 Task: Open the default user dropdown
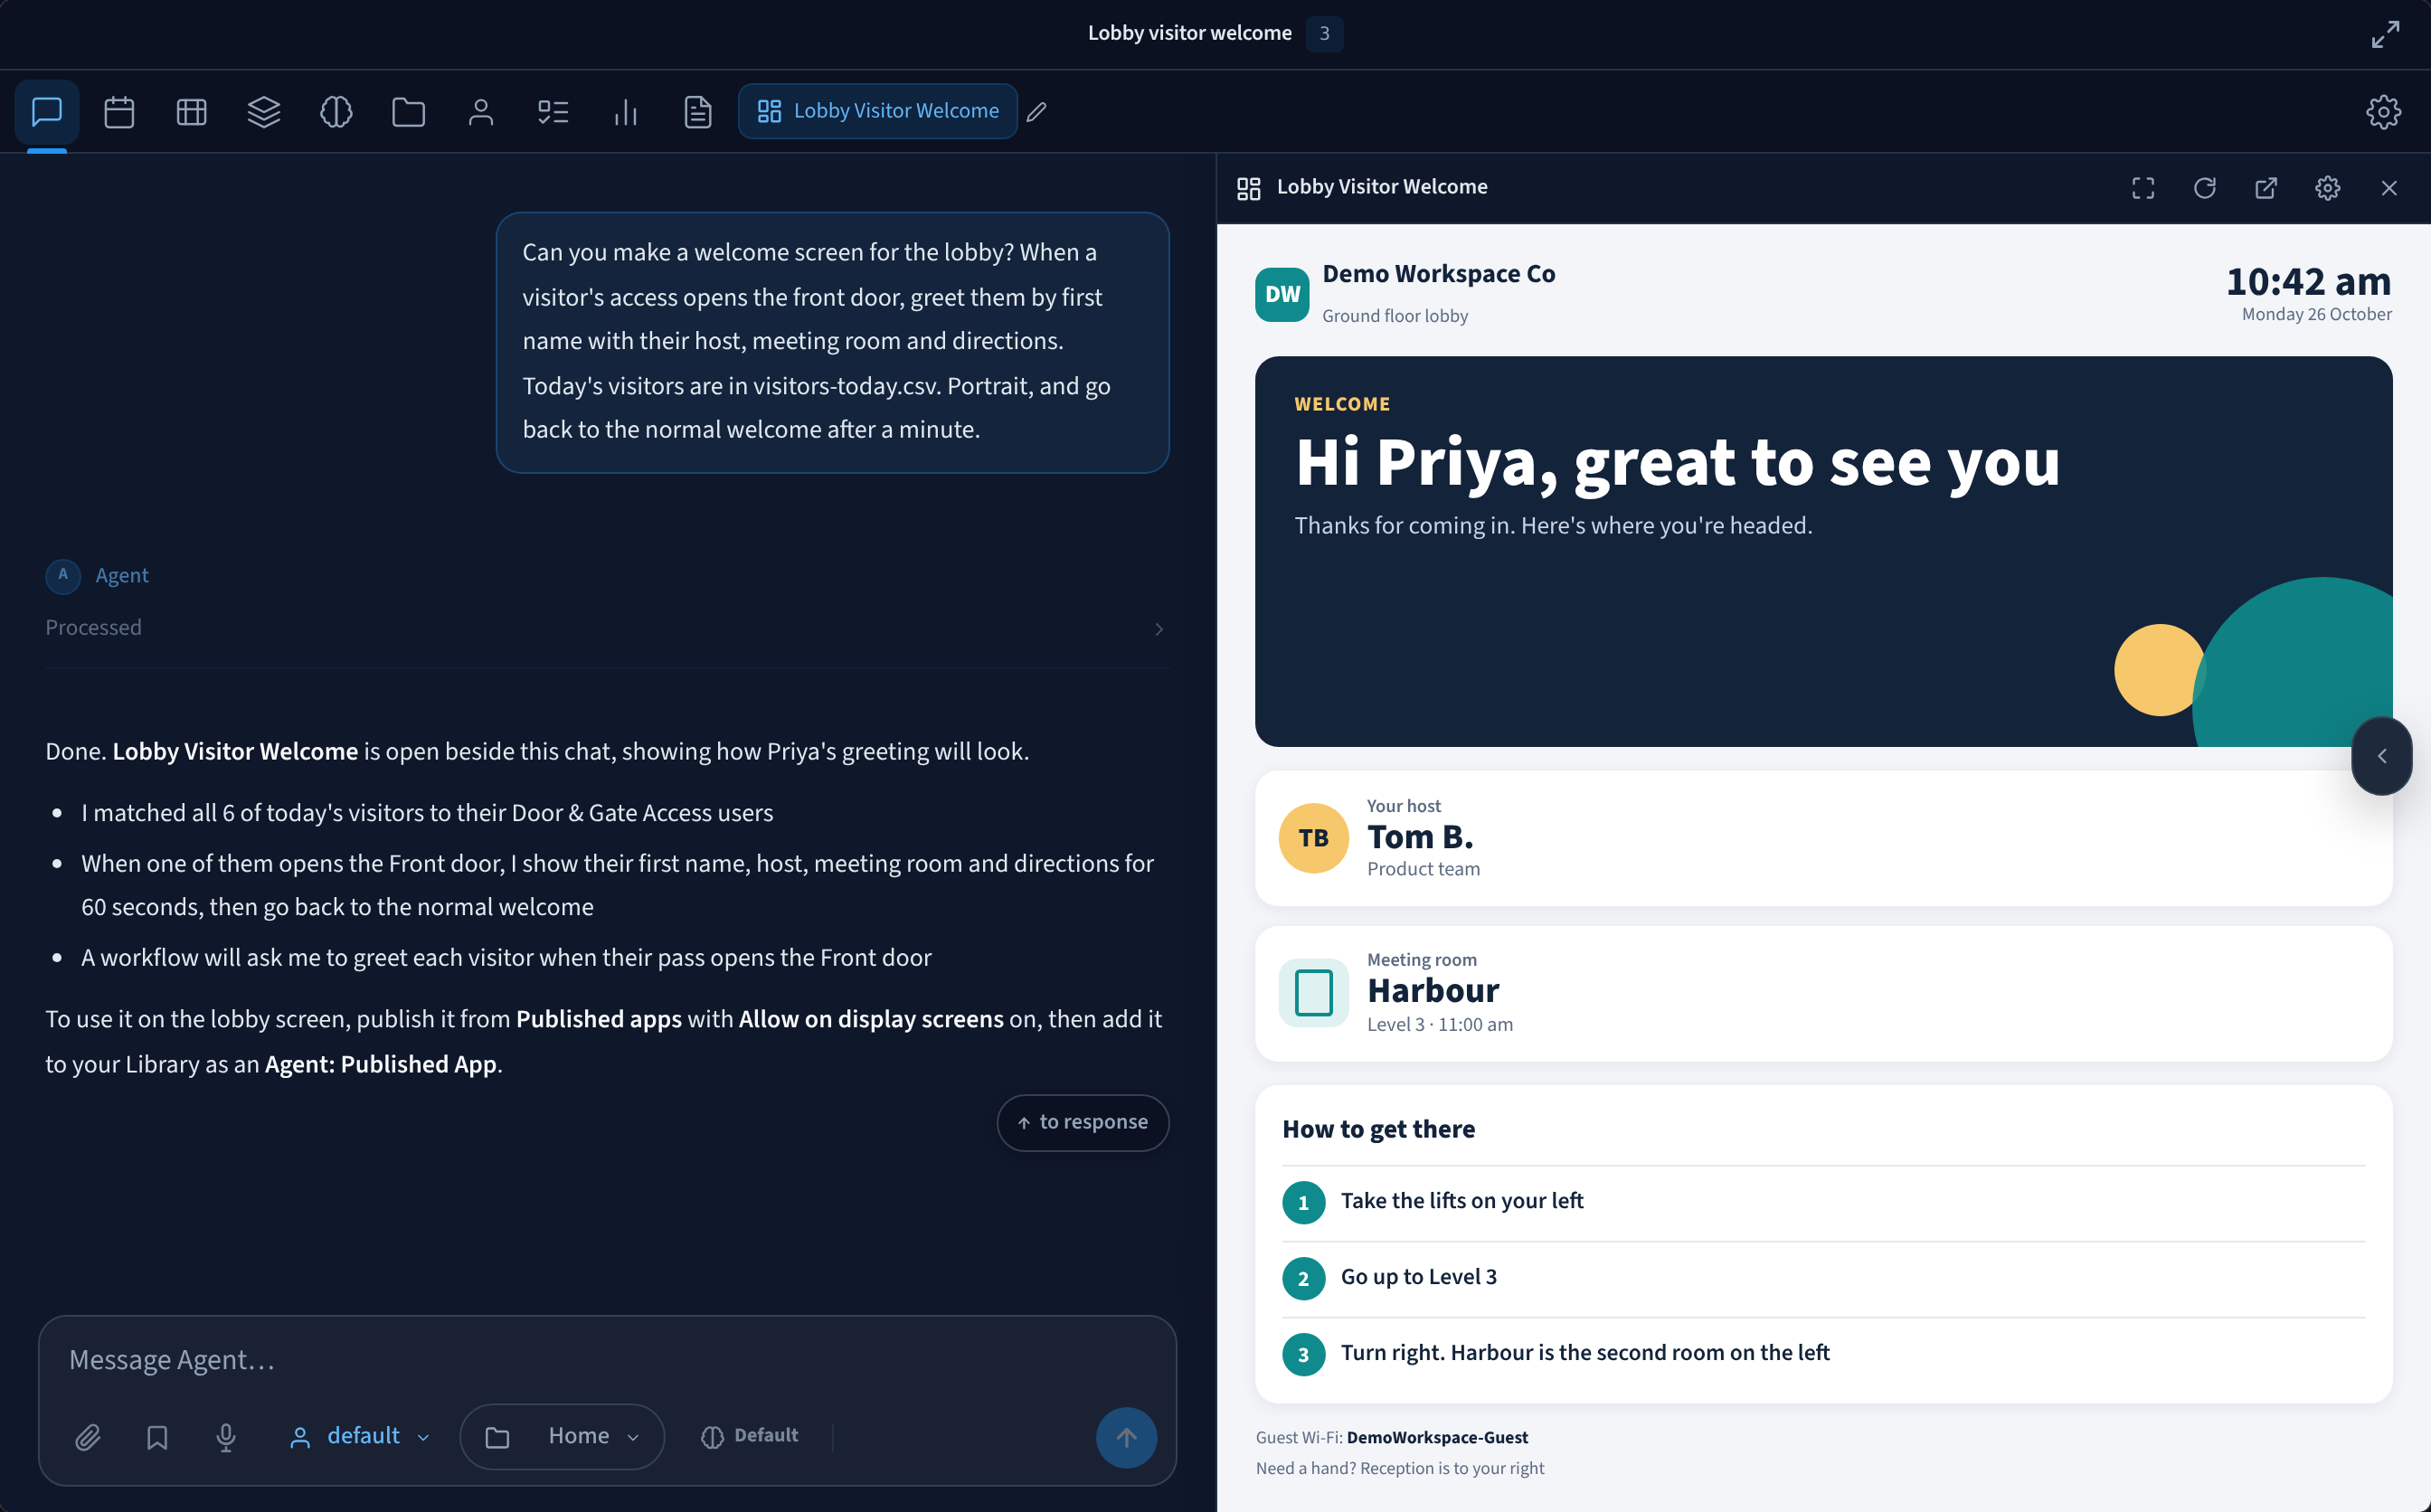[x=359, y=1436]
